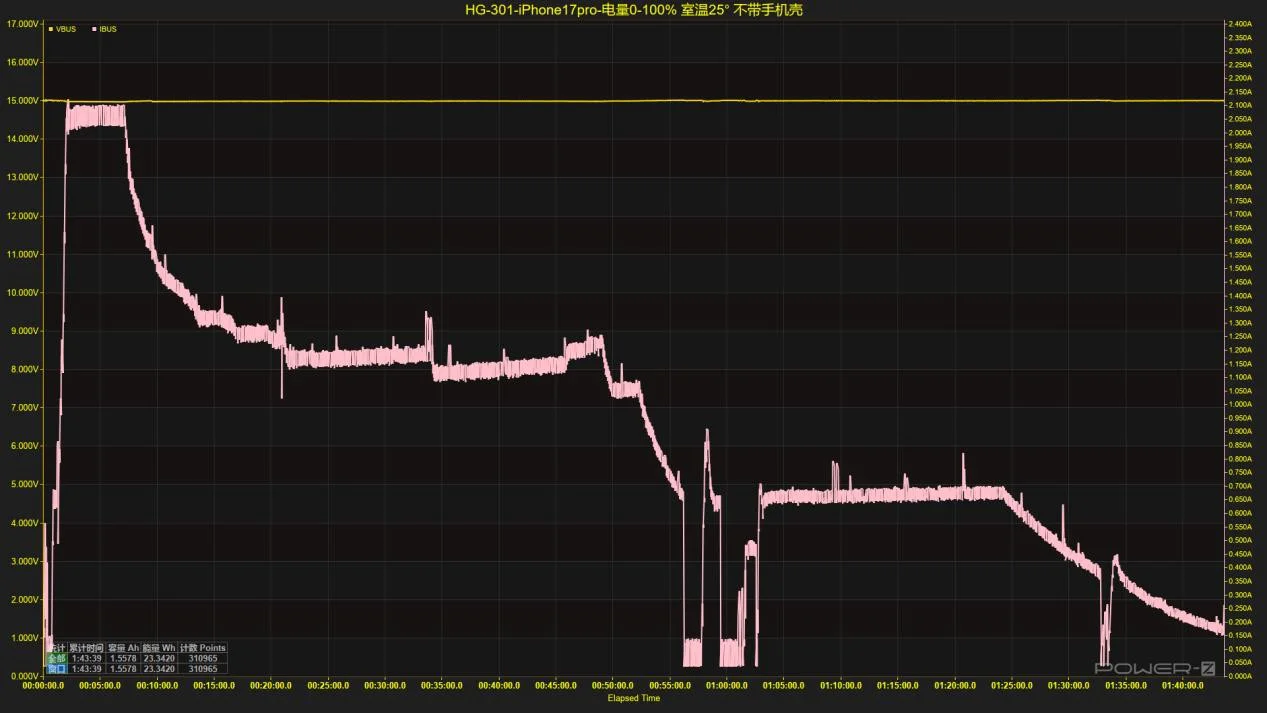Click the 累计时间 column header
The height and width of the screenshot is (713, 1267).
coord(86,648)
